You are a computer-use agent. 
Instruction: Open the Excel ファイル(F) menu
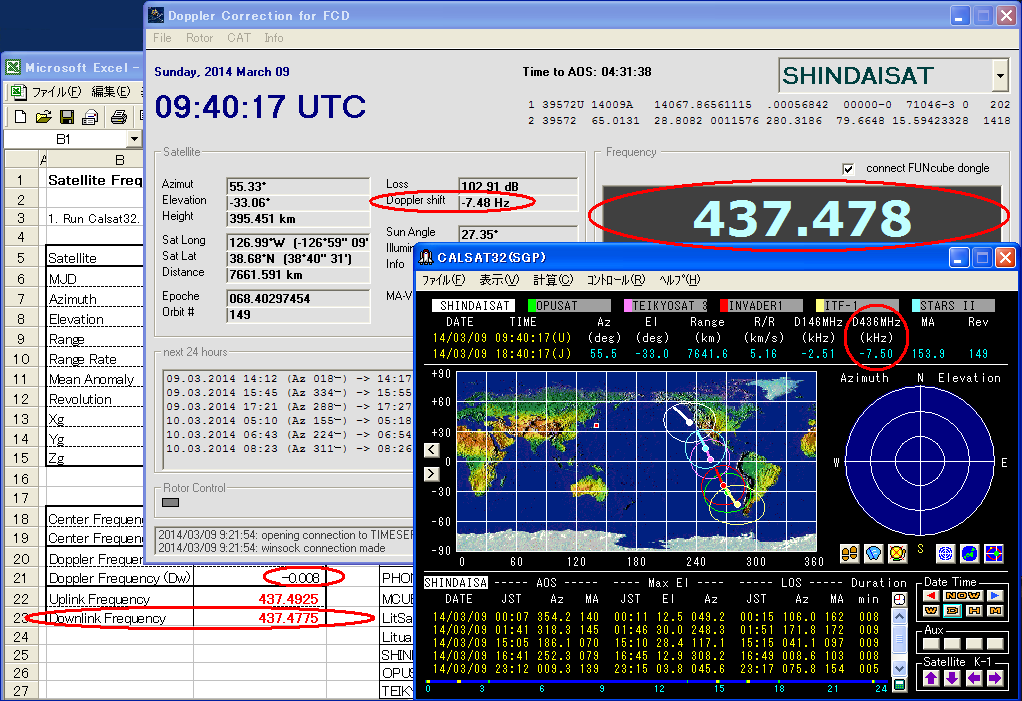pyautogui.click(x=57, y=92)
